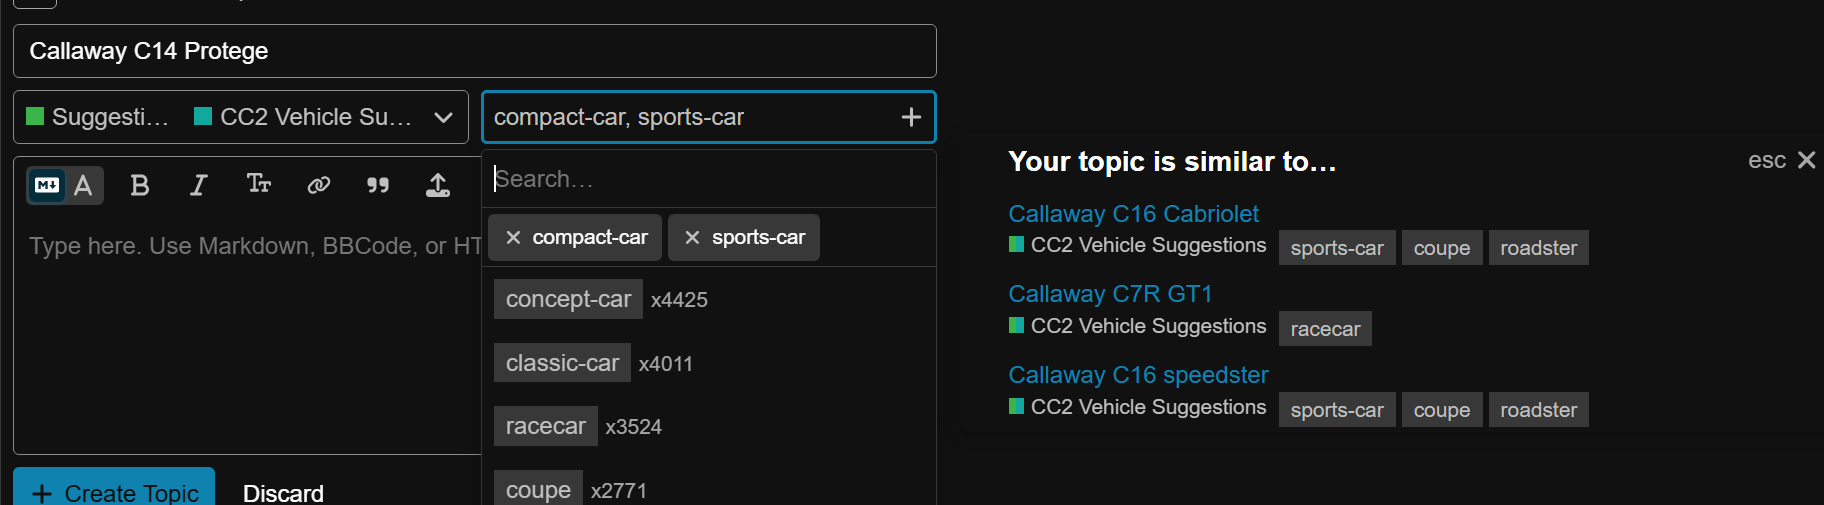Apply bold formatting in the editor
This screenshot has width=1824, height=505.
coord(140,185)
